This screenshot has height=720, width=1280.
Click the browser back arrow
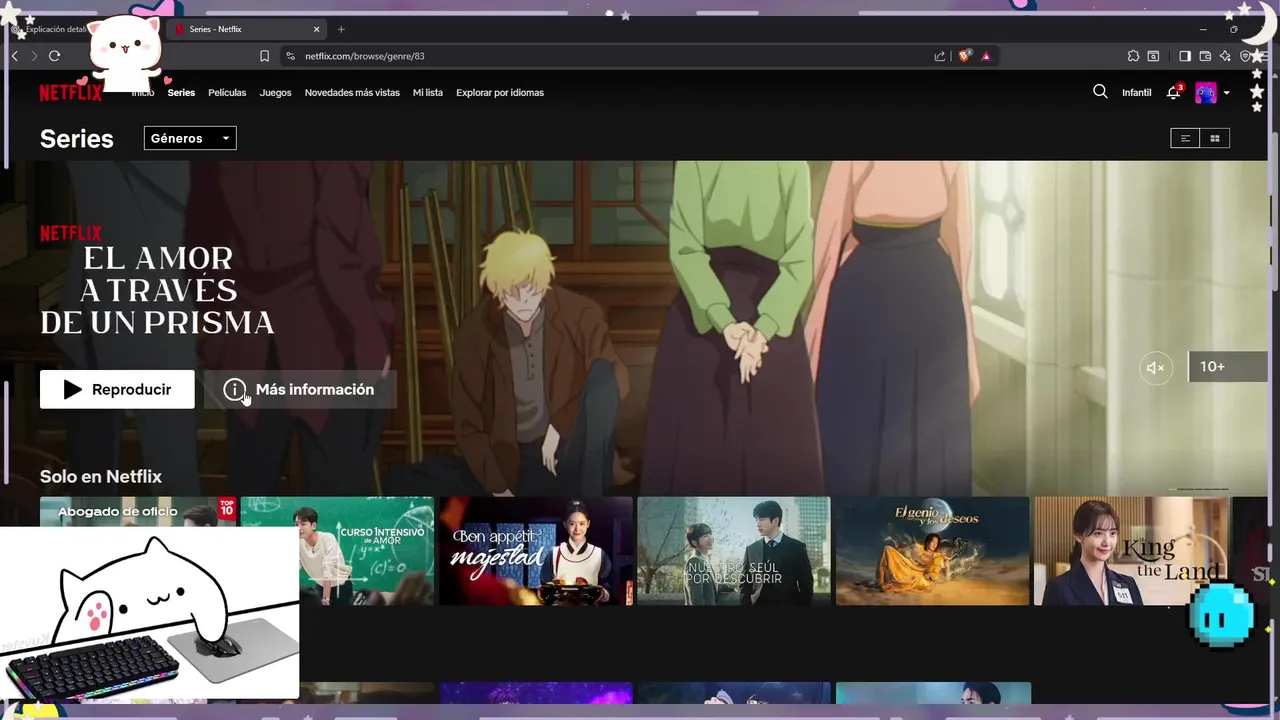pyautogui.click(x=14, y=56)
